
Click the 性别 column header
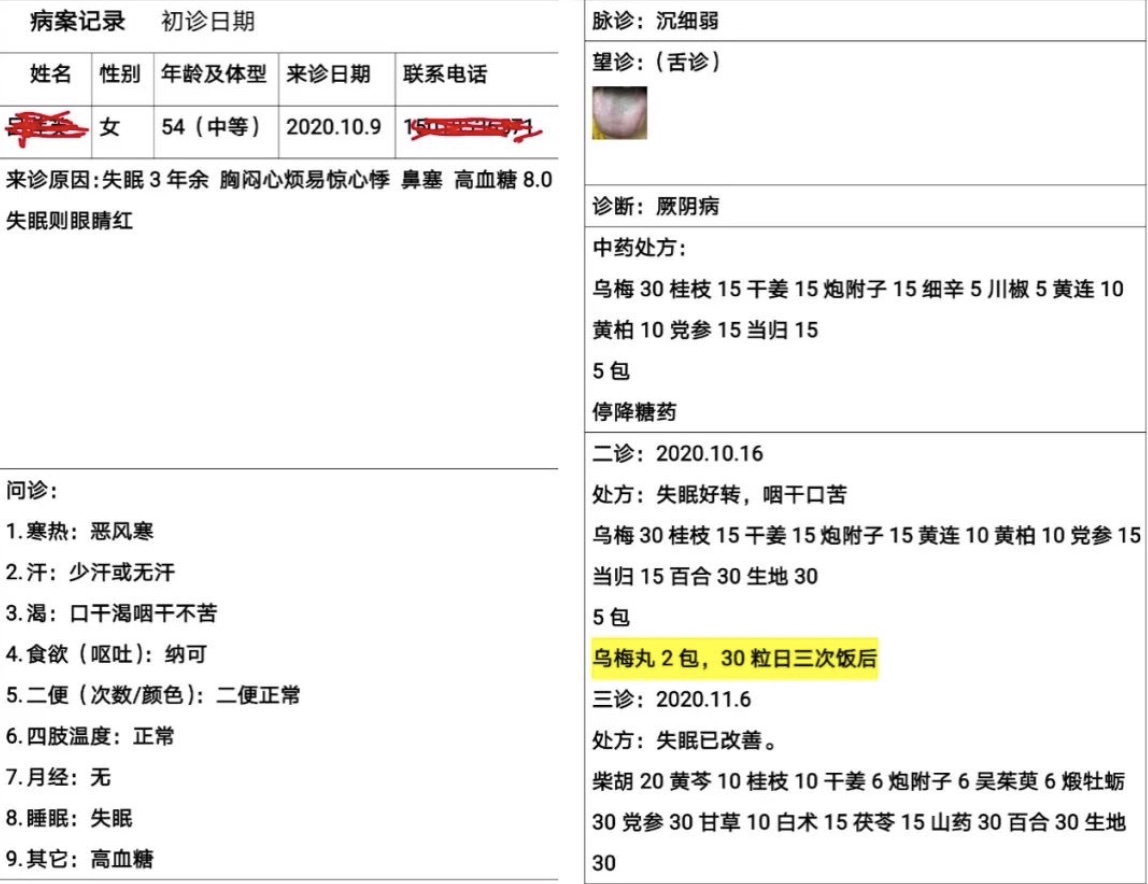point(120,75)
